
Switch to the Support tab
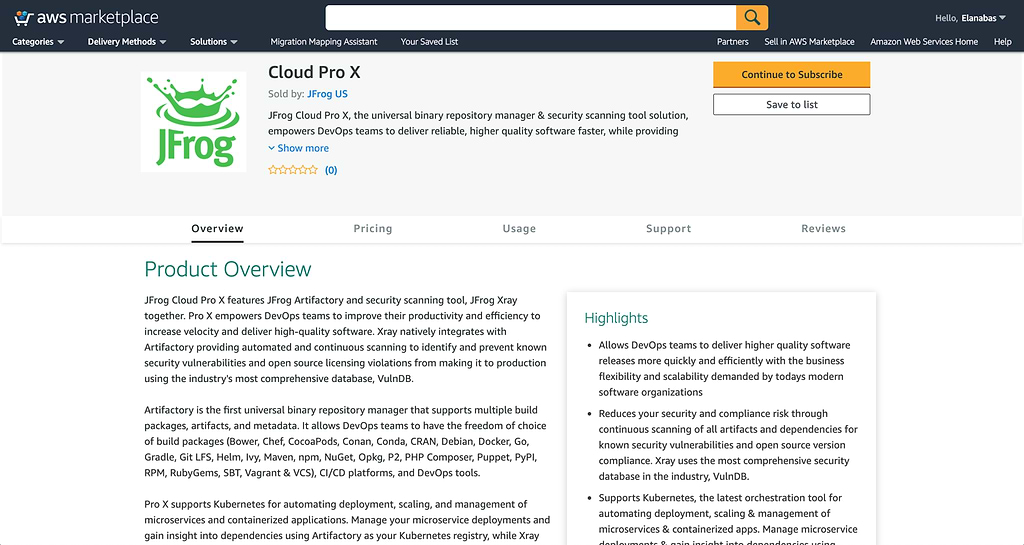(669, 228)
